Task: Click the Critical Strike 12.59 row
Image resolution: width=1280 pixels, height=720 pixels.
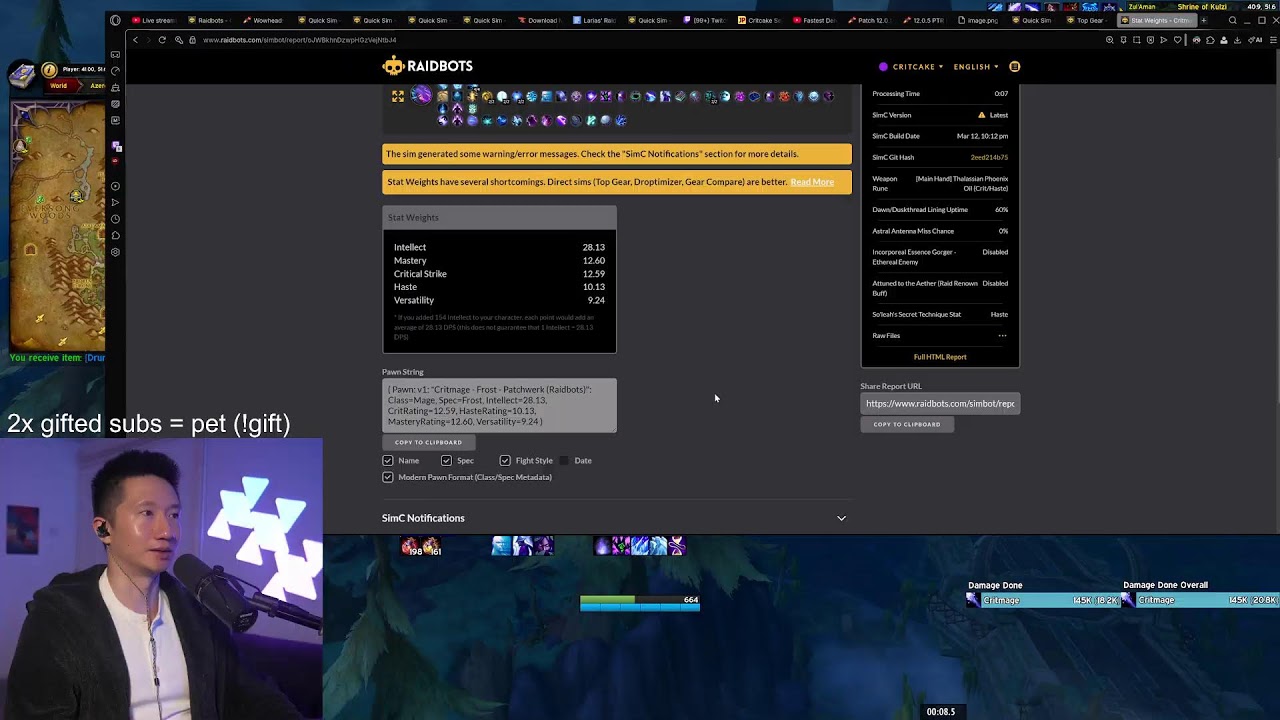Action: point(499,274)
